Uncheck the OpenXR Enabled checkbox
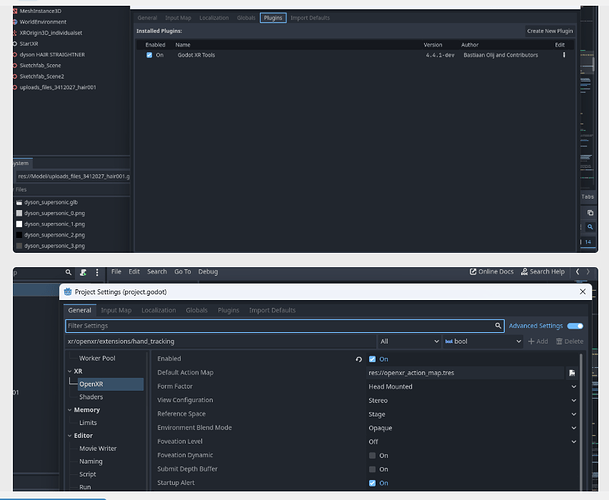Image resolution: width=609 pixels, height=500 pixels. click(x=373, y=358)
